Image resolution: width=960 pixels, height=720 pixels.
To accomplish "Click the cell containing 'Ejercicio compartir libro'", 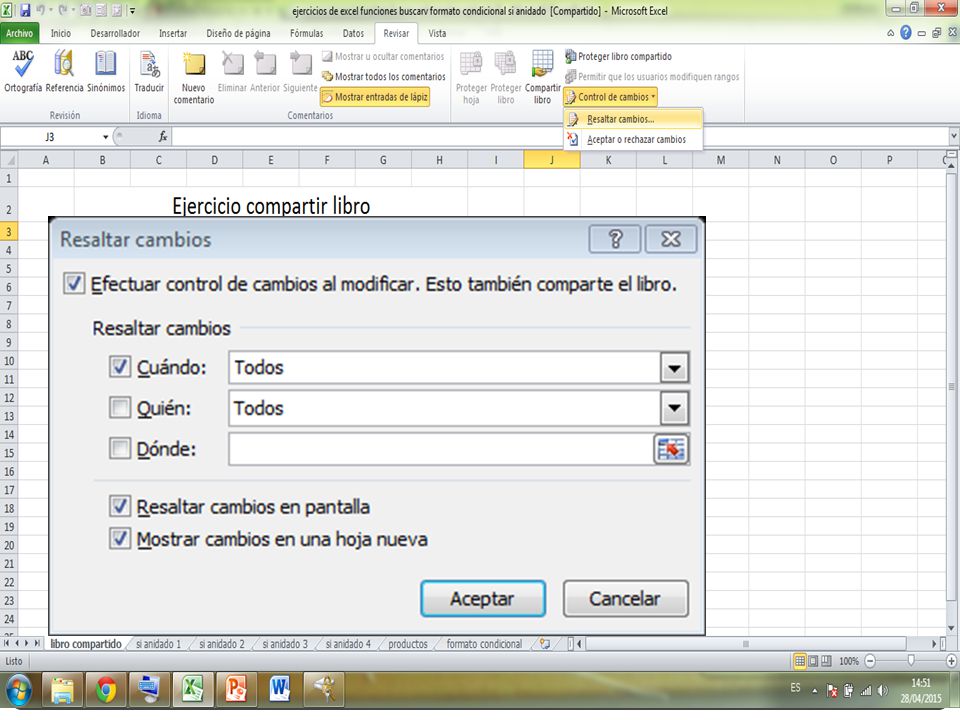I will (271, 204).
